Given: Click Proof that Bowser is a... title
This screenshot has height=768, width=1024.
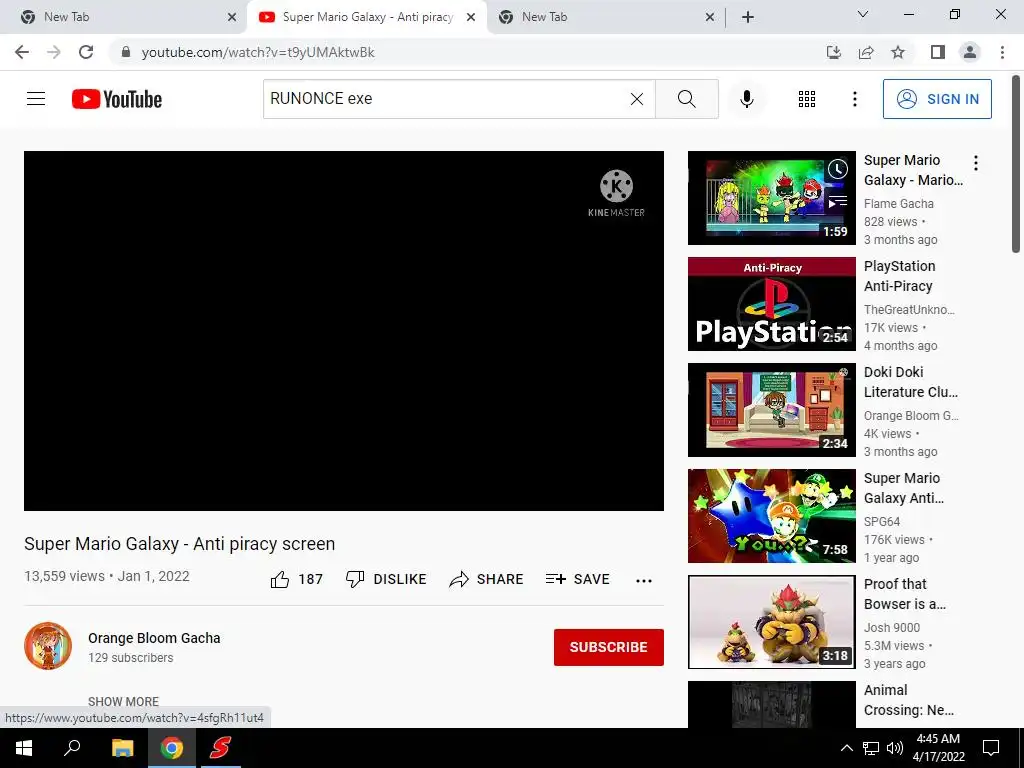Looking at the screenshot, I should [x=904, y=594].
